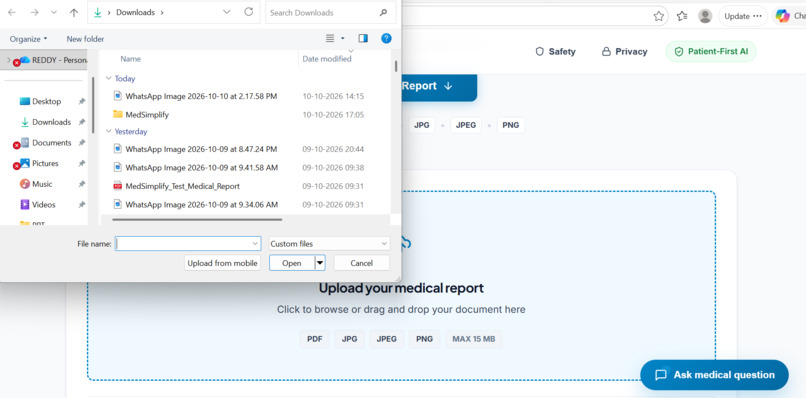806x398 pixels.
Task: Click the file list vertical scrollbar
Action: click(395, 66)
